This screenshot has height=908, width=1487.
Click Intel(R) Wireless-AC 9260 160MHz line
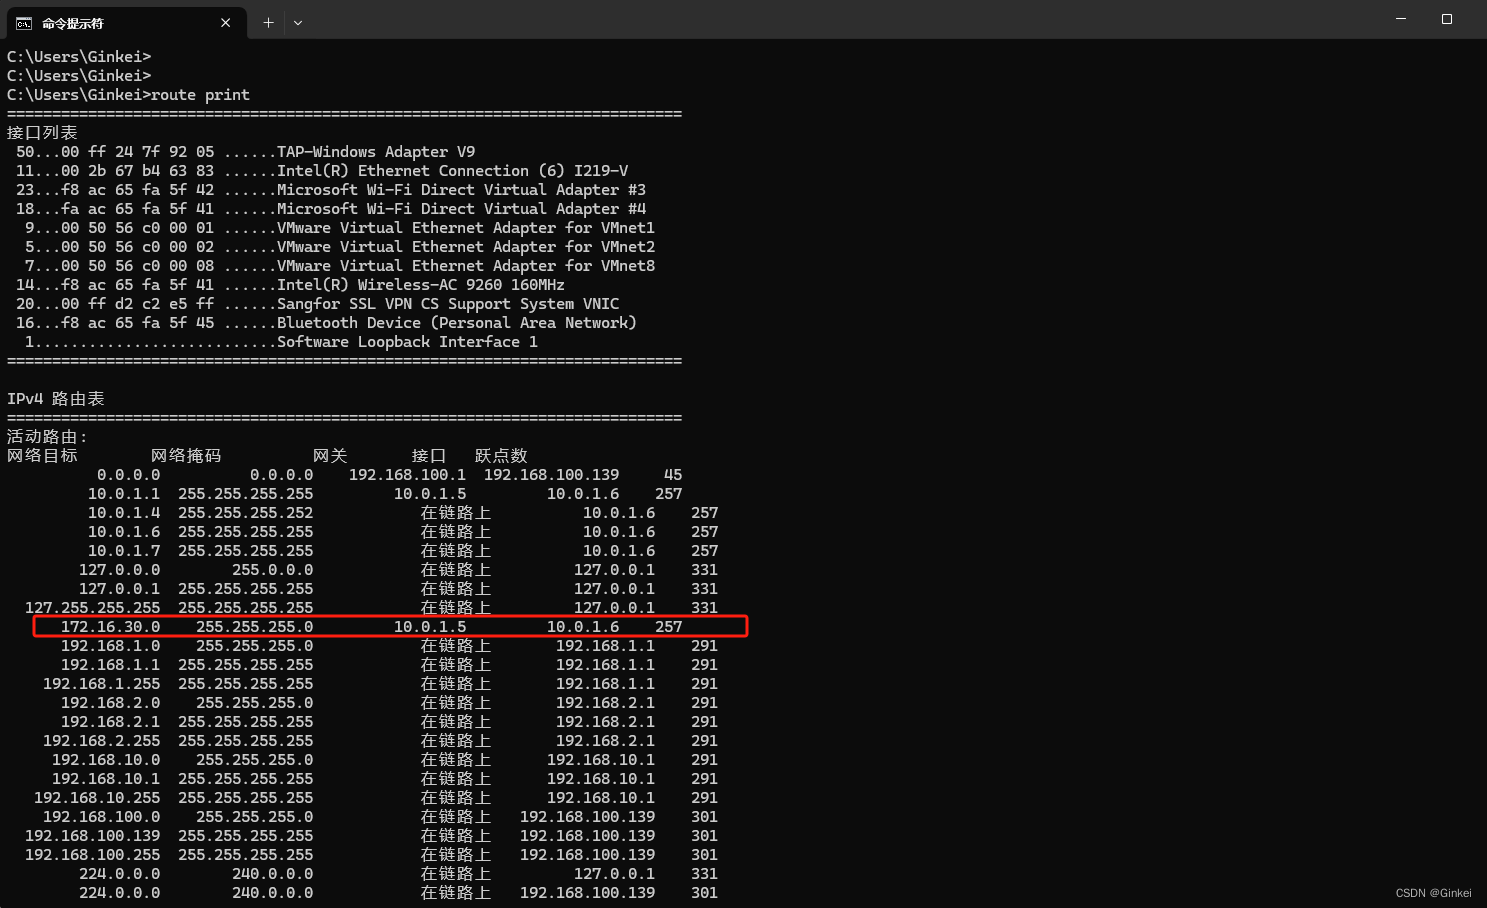(x=290, y=285)
